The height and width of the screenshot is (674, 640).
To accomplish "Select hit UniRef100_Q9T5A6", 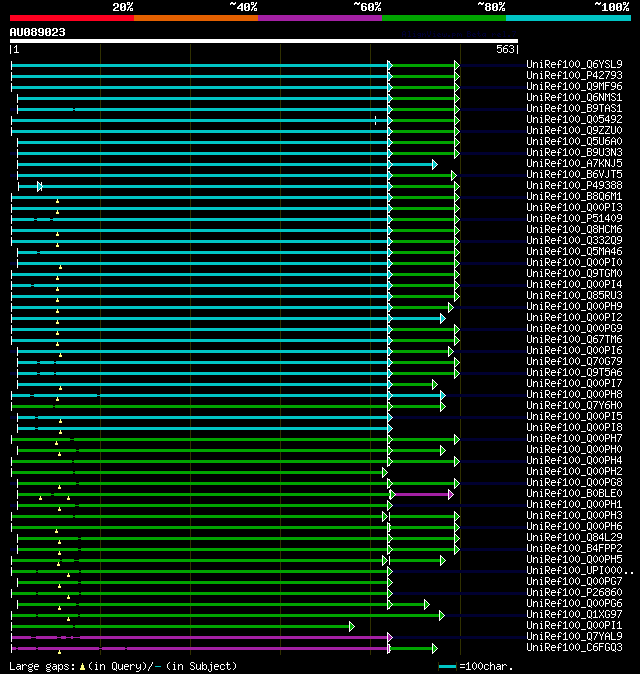I will (574, 373).
